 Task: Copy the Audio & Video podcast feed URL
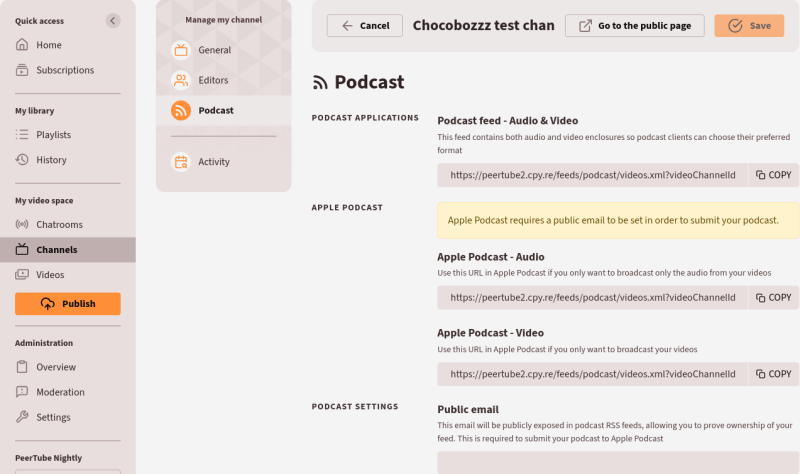click(x=773, y=175)
